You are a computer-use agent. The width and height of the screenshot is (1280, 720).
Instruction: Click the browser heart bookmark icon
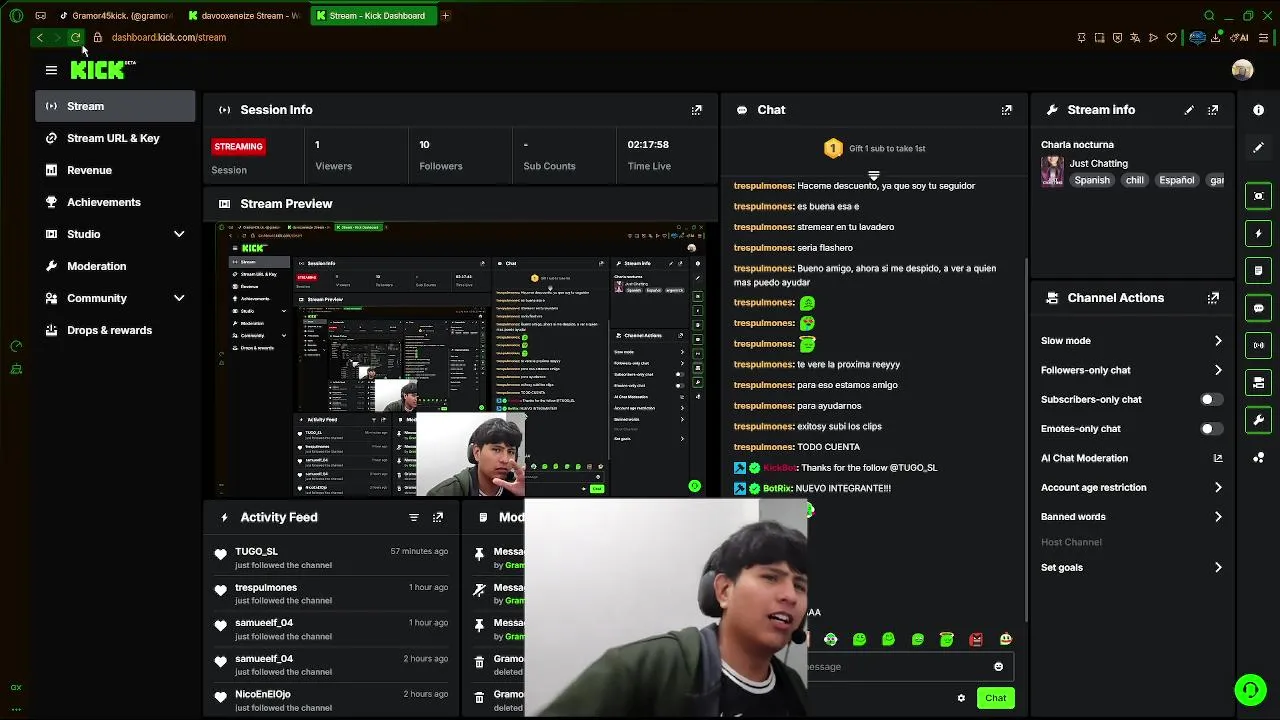coord(1171,38)
